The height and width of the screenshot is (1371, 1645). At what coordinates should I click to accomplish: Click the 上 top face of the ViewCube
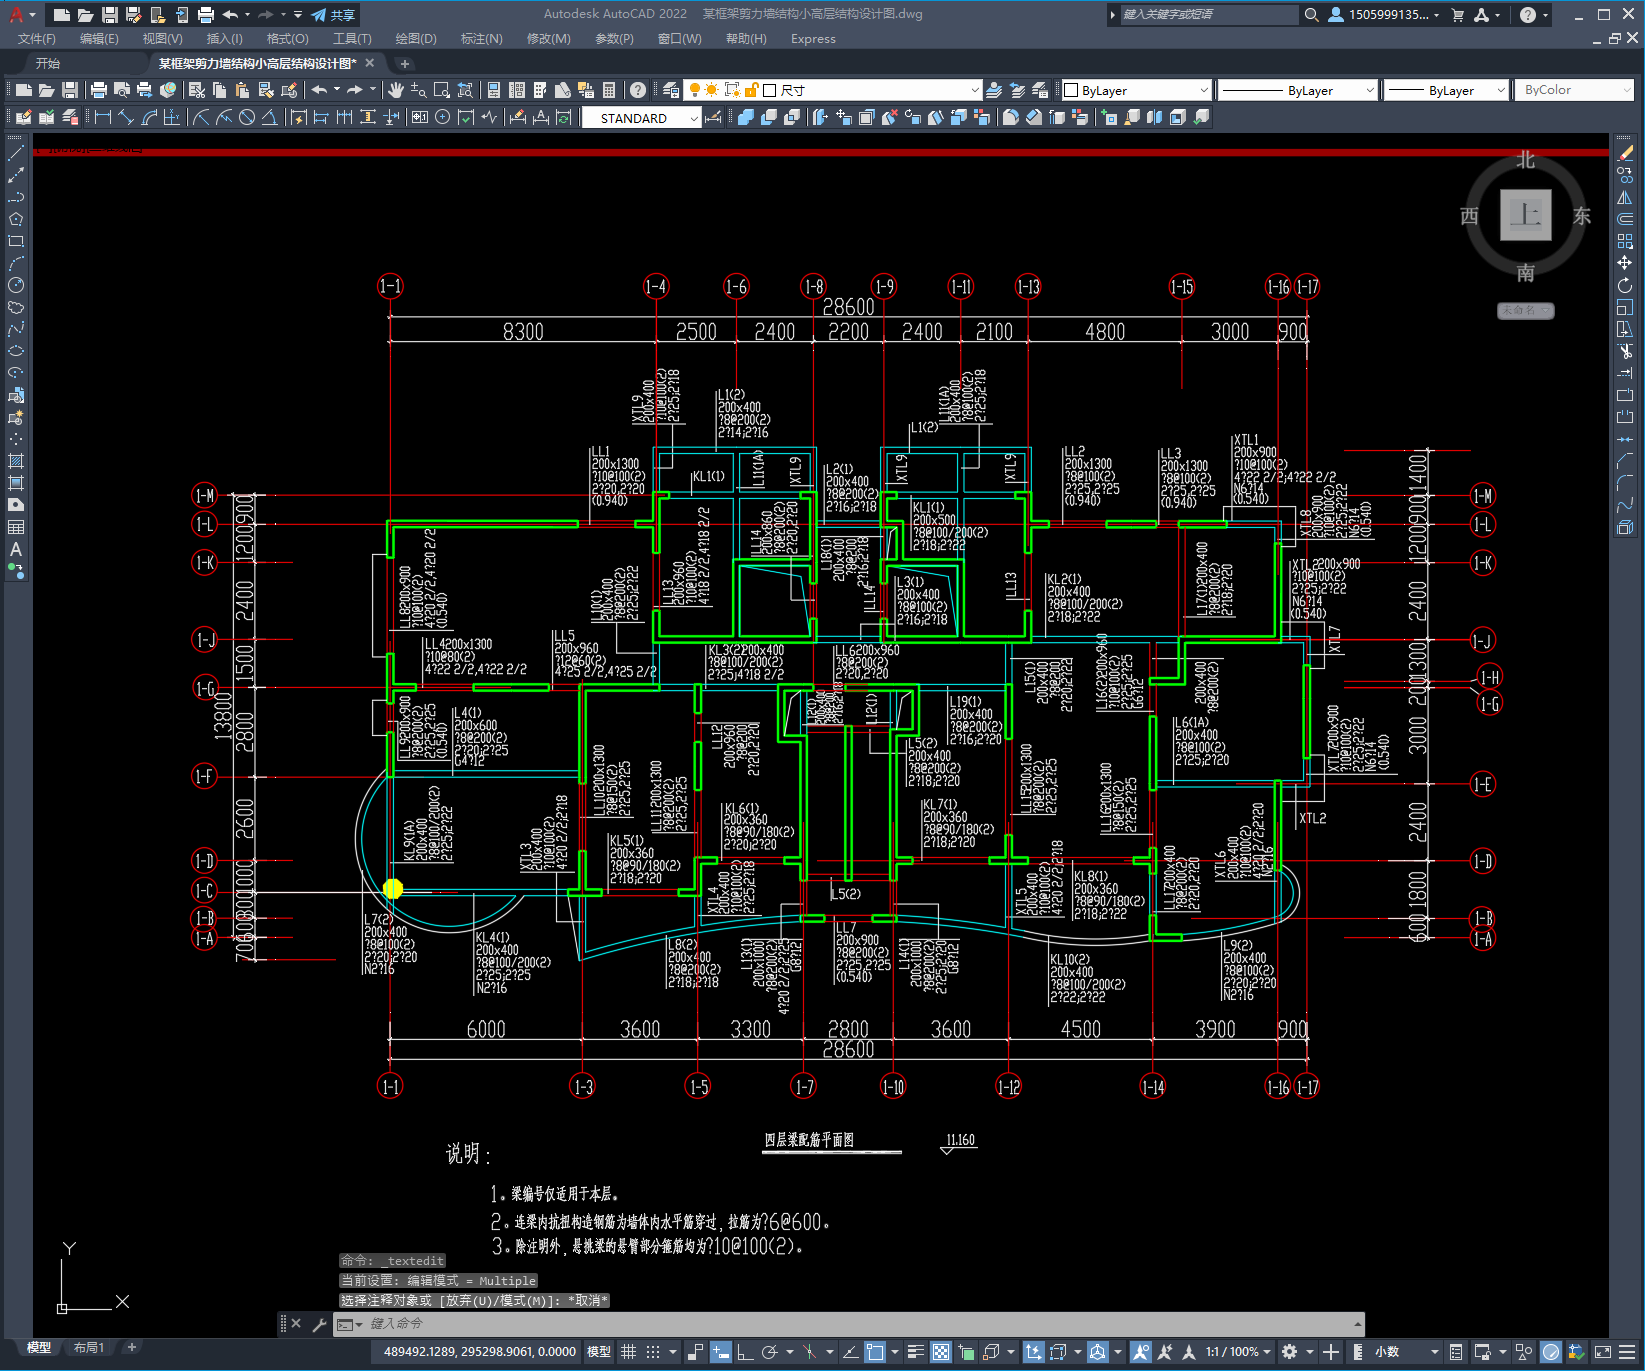[1525, 215]
